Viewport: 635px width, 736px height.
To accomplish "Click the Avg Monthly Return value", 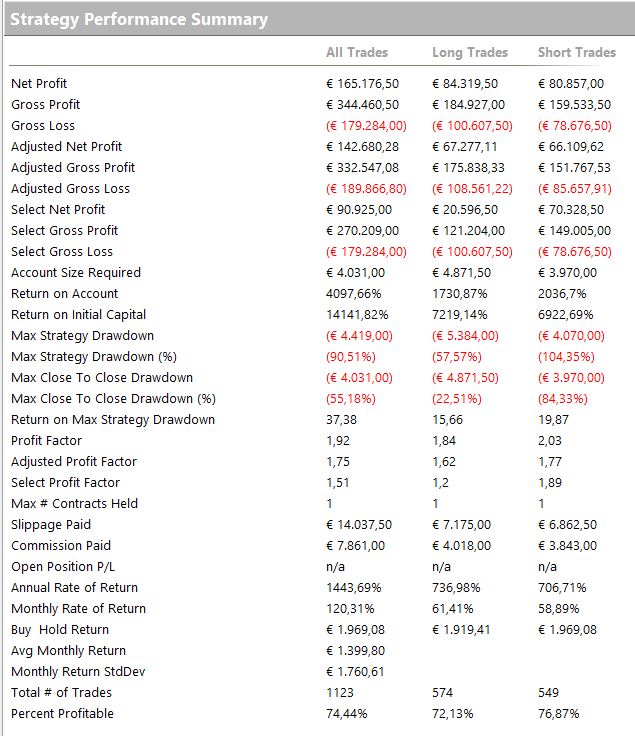I will [355, 651].
